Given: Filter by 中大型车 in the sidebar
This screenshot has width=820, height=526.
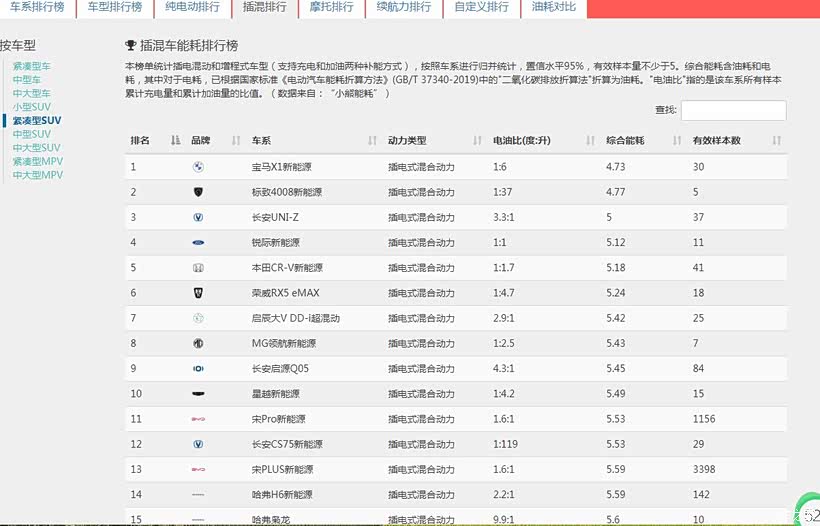Looking at the screenshot, I should click(31, 94).
